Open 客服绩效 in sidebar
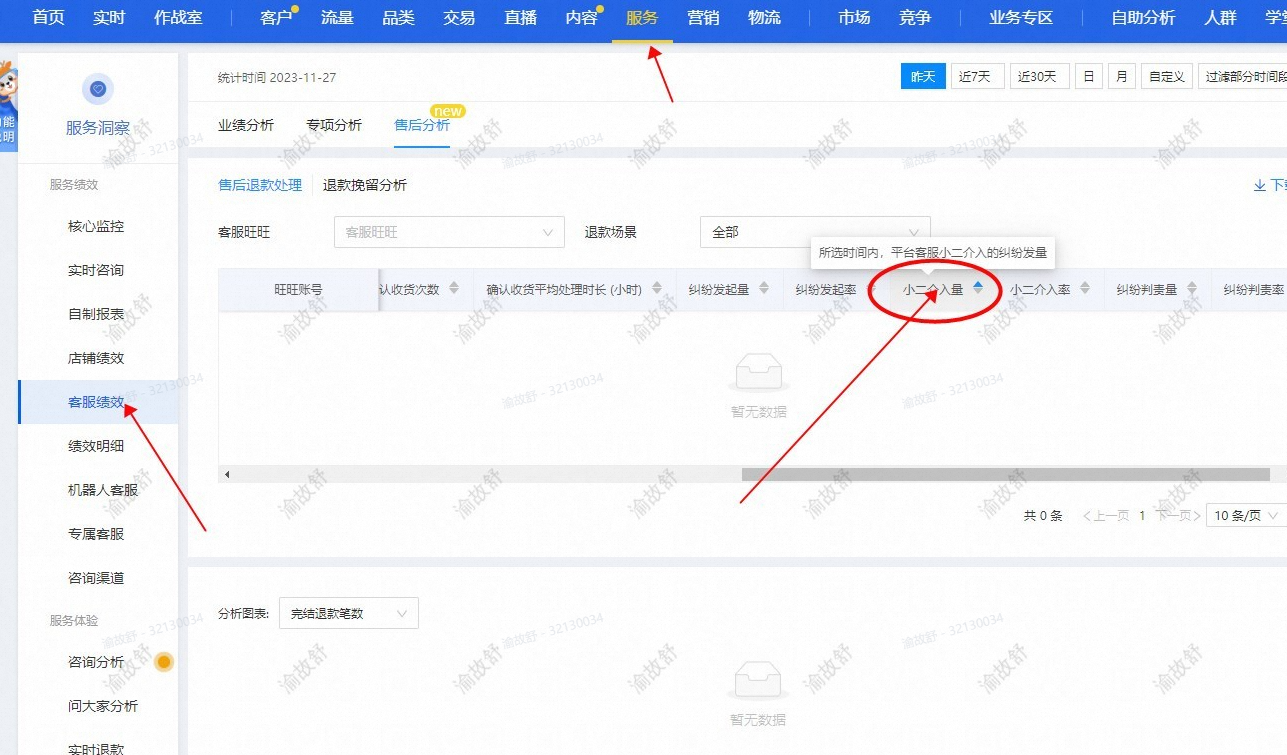Screen dimensions: 1287x755 (x=96, y=403)
